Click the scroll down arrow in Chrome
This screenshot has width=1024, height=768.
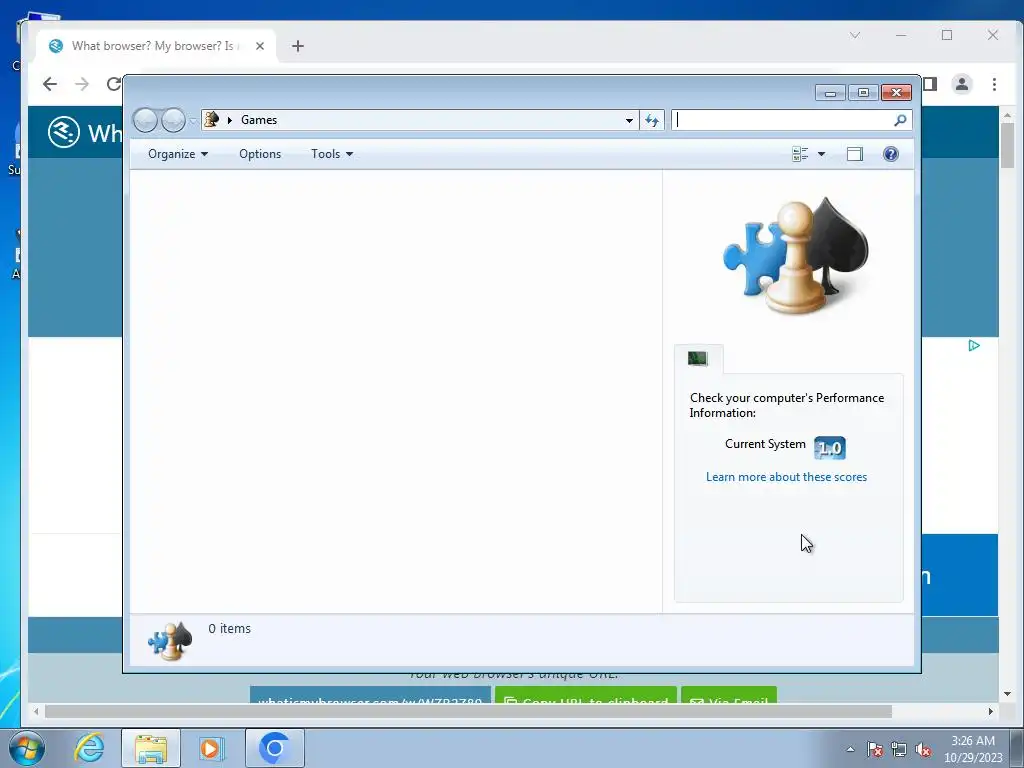[1007, 694]
